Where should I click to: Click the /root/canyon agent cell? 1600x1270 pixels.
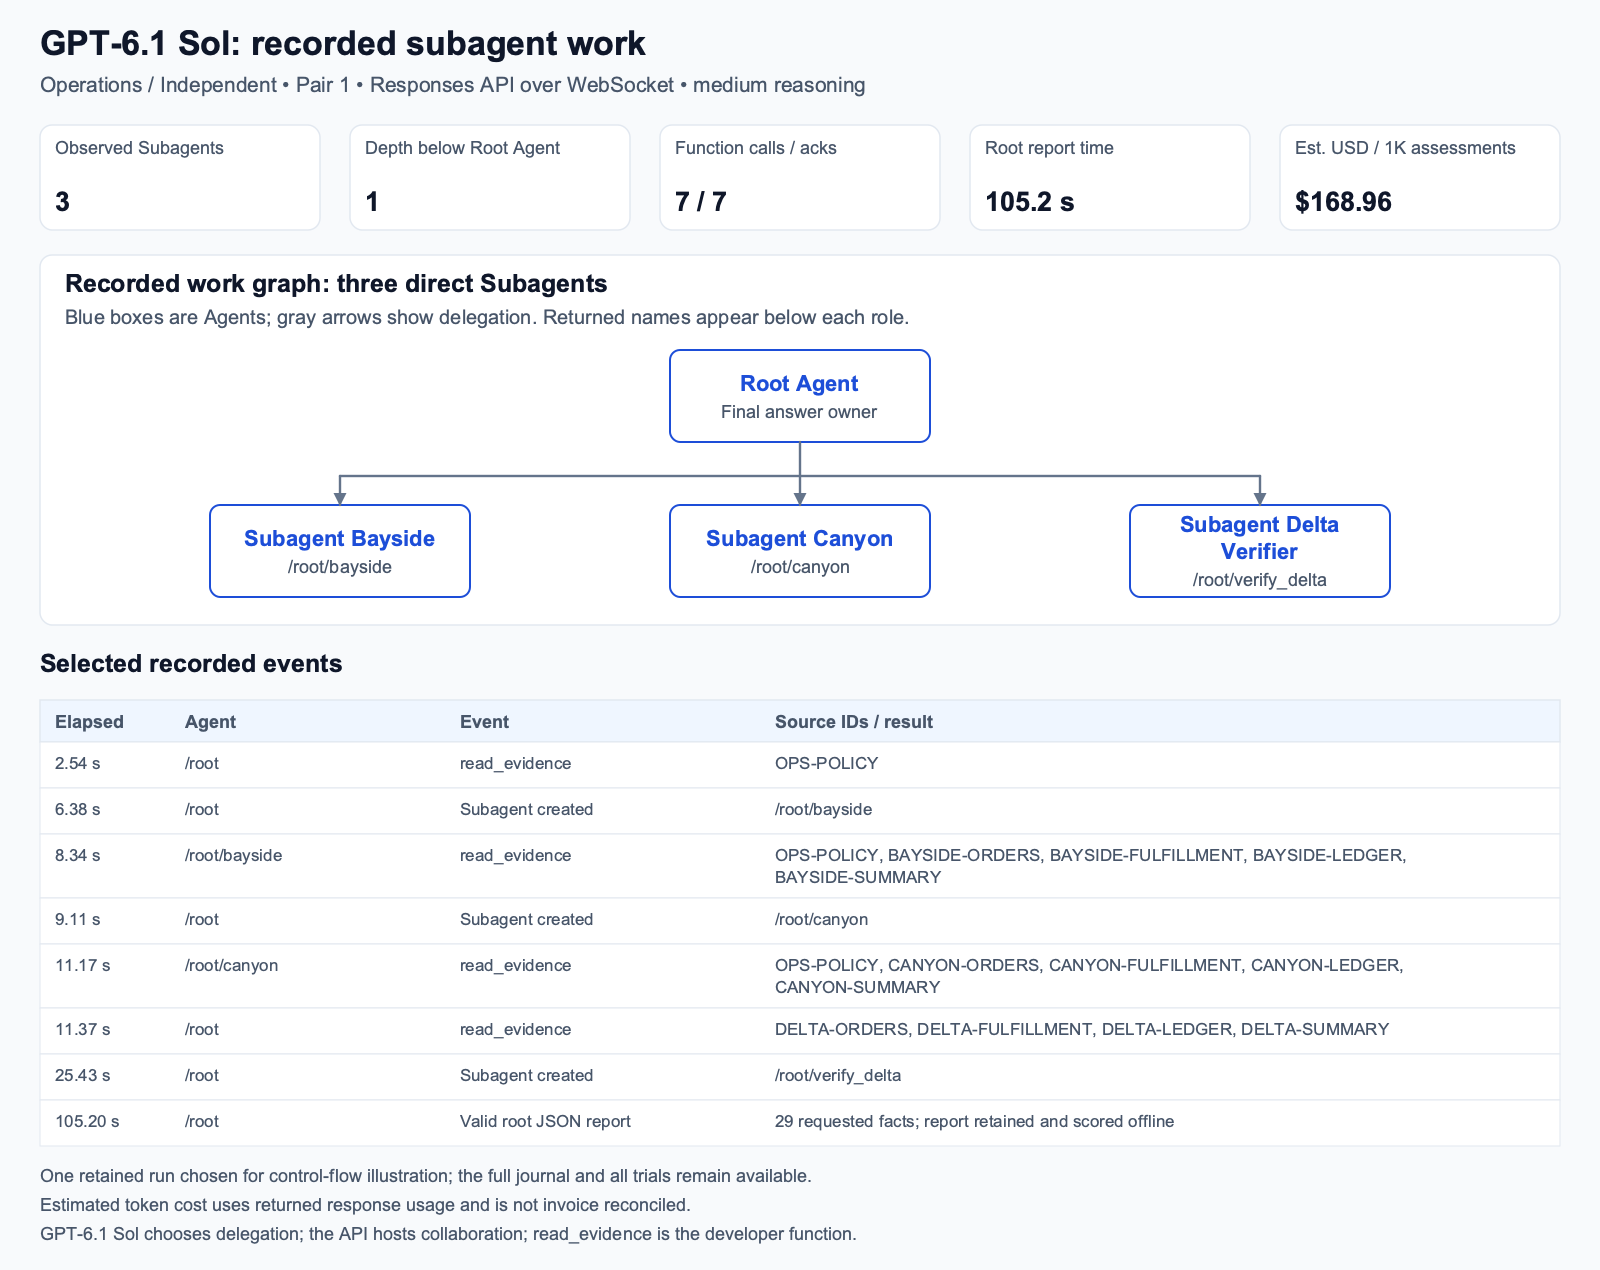pos(231,966)
